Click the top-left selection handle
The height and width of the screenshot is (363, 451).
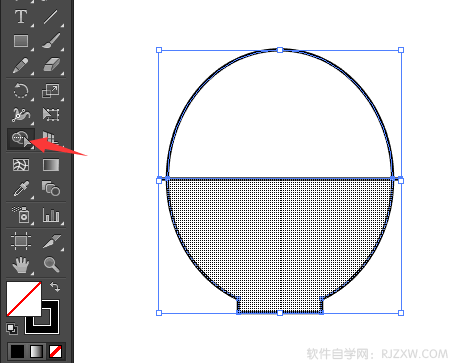[159, 50]
